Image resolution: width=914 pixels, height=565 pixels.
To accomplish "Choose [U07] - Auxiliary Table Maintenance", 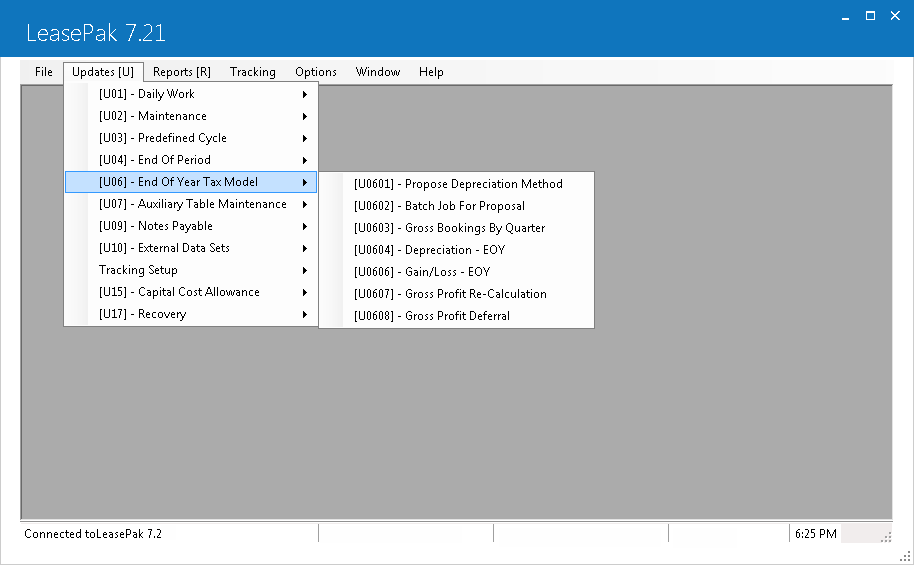I will tap(191, 204).
